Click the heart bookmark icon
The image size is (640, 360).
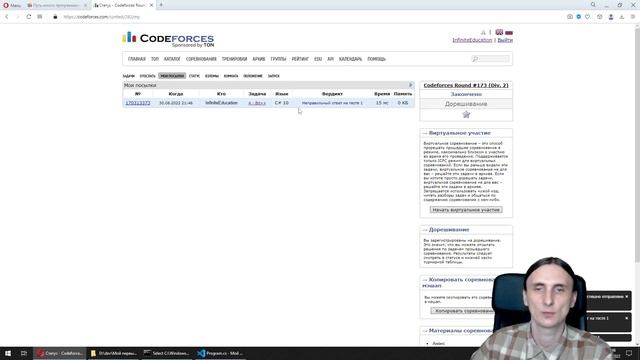pyautogui.click(x=587, y=17)
